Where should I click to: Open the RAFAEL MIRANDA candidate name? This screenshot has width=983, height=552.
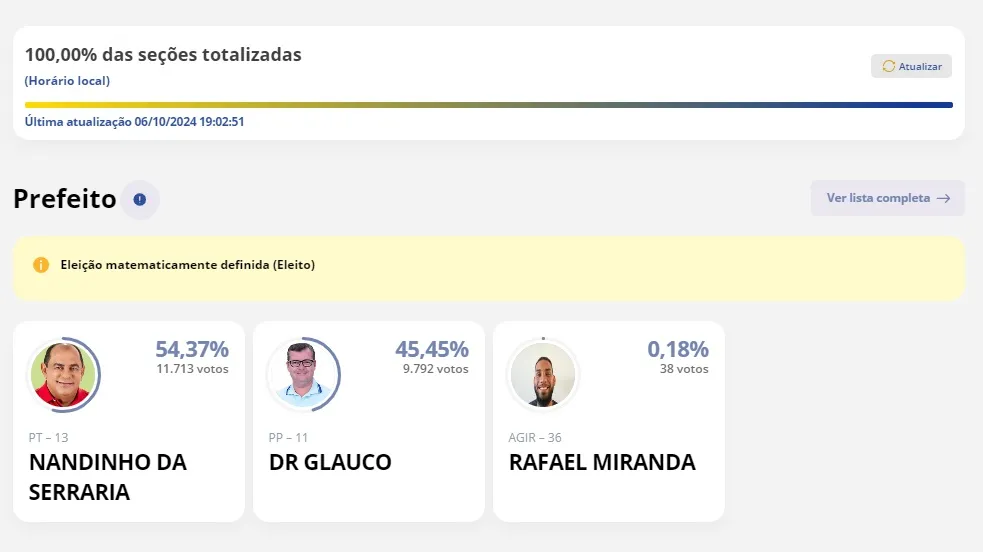[x=602, y=462]
